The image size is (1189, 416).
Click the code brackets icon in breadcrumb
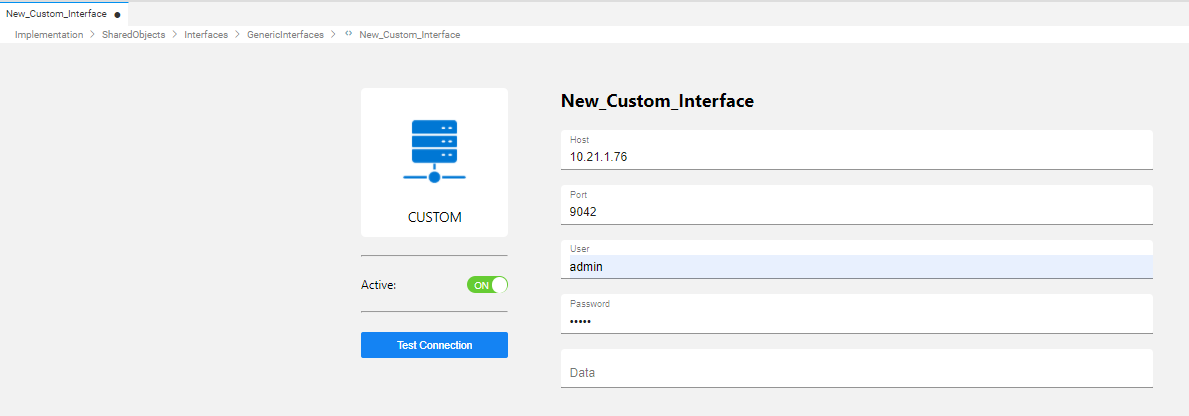click(x=348, y=34)
